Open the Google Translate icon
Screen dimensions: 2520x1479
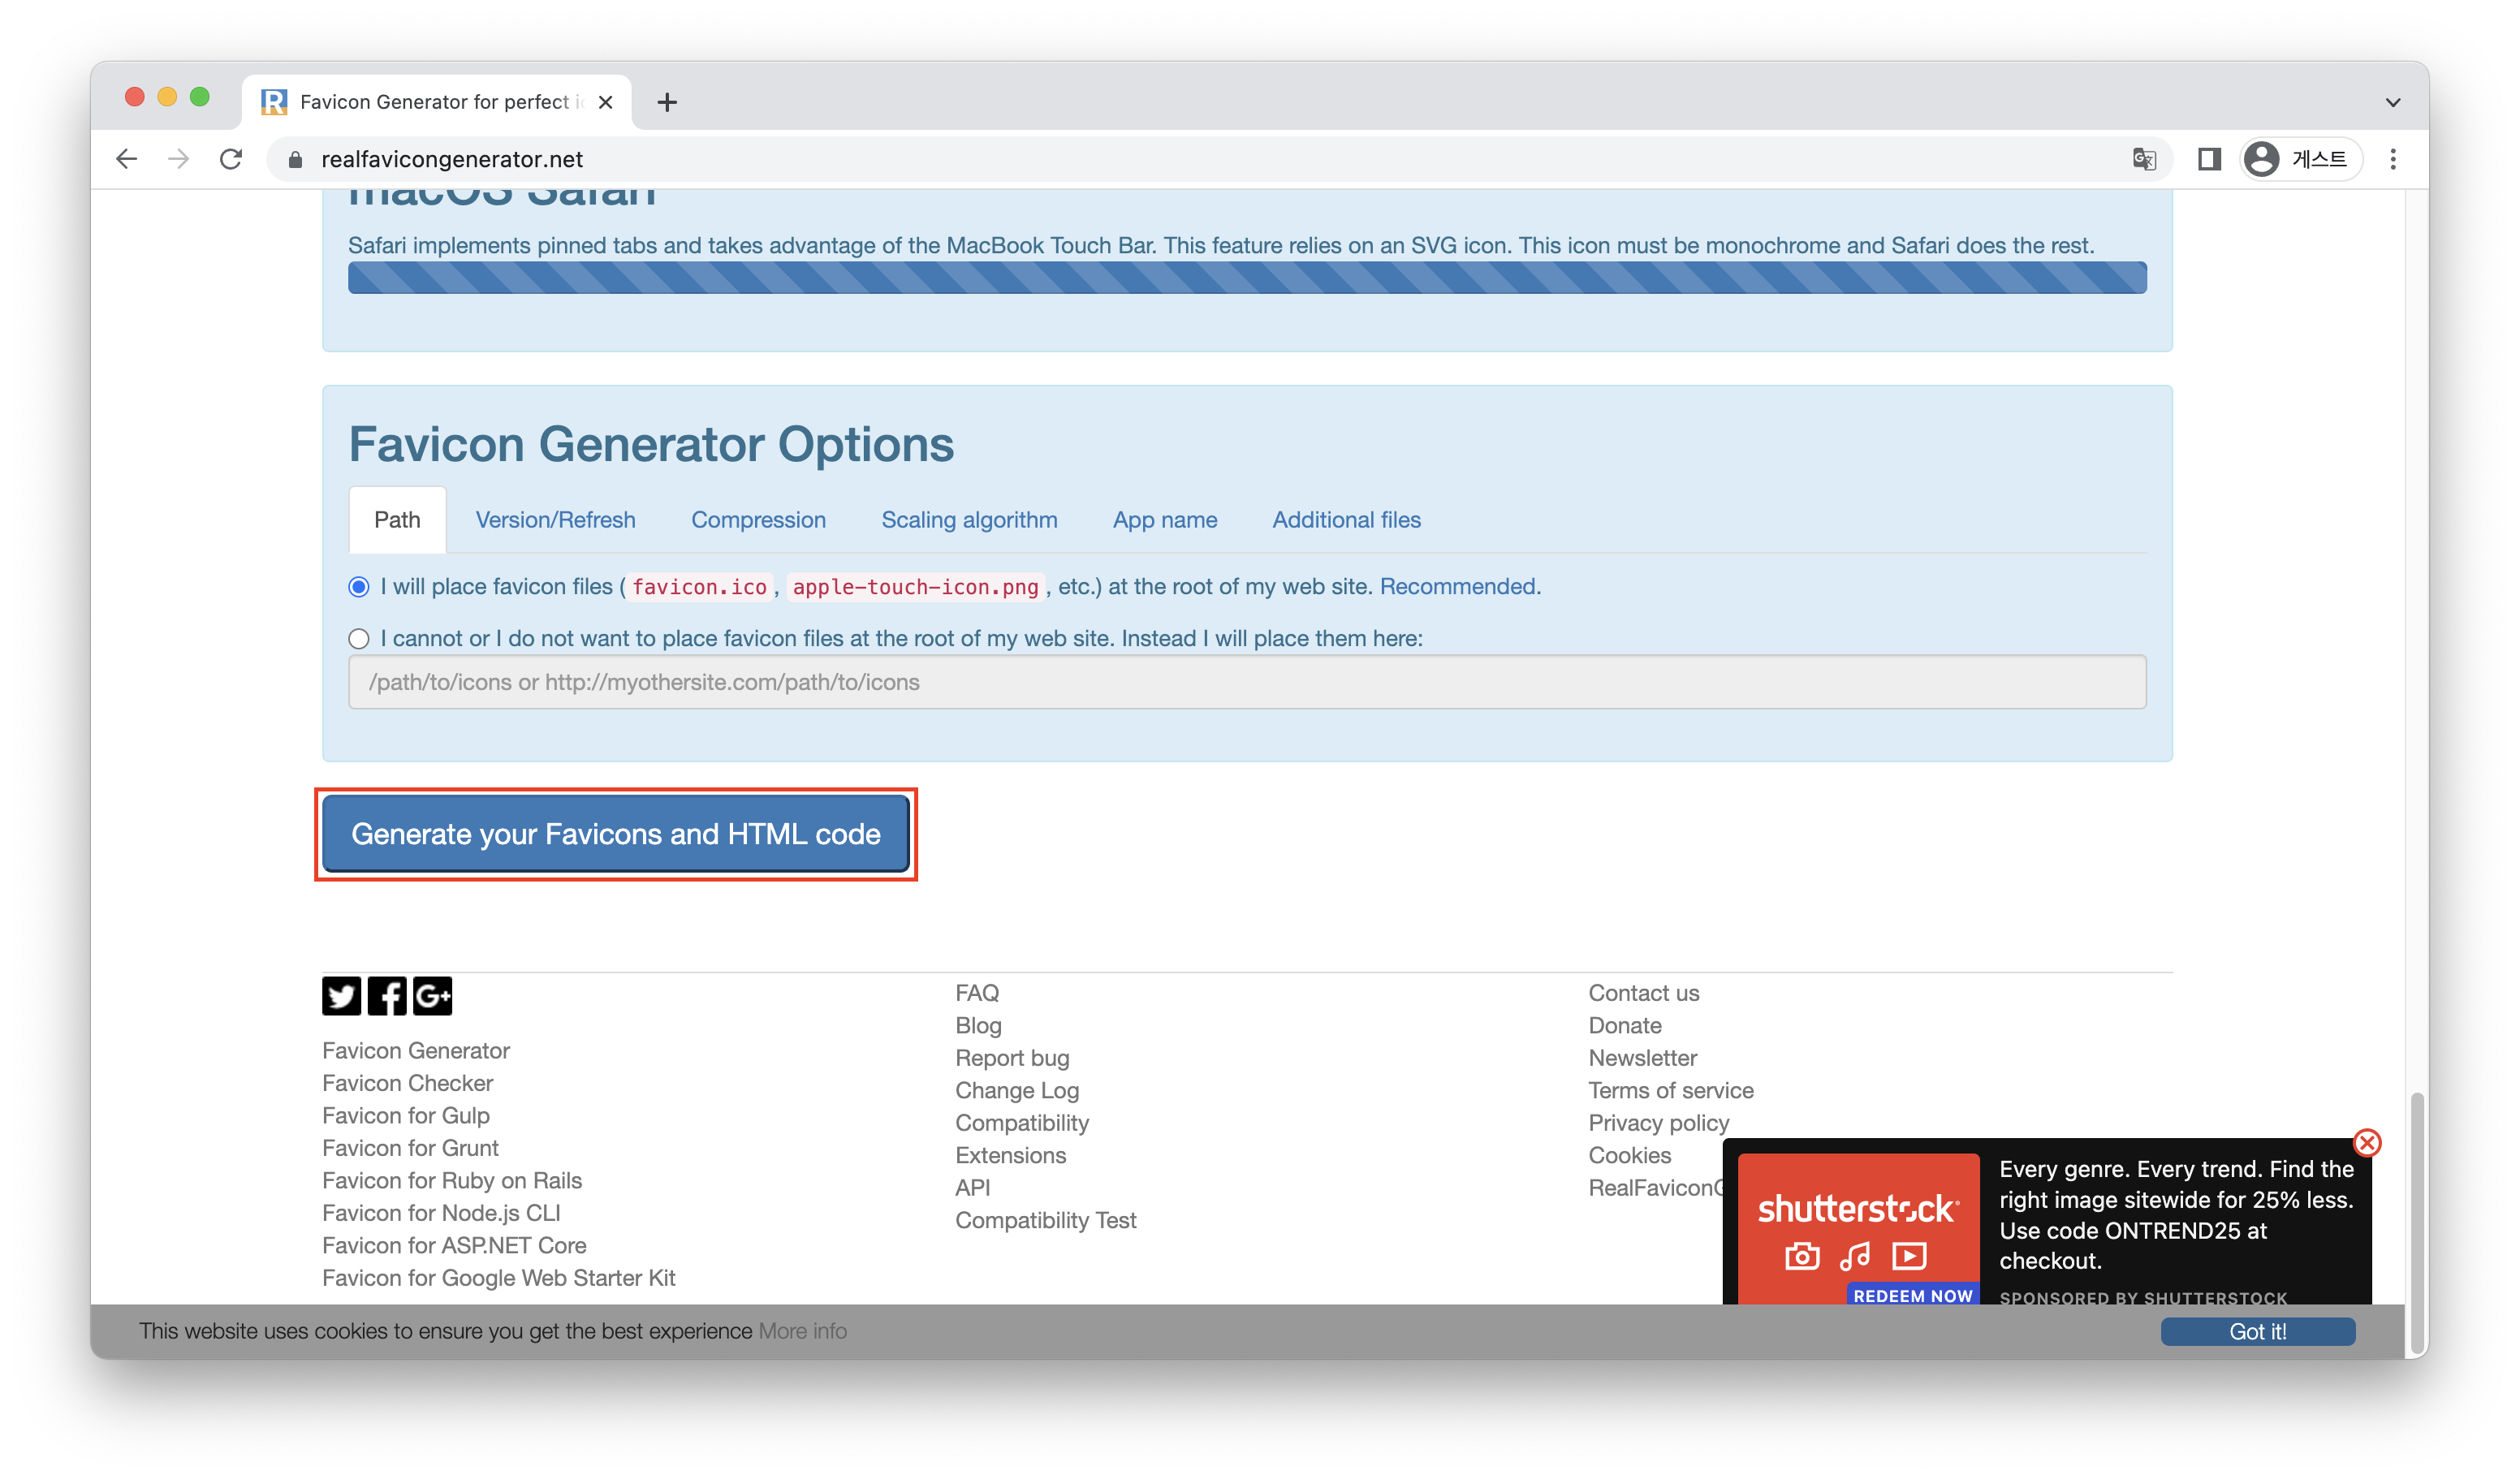coord(2143,159)
